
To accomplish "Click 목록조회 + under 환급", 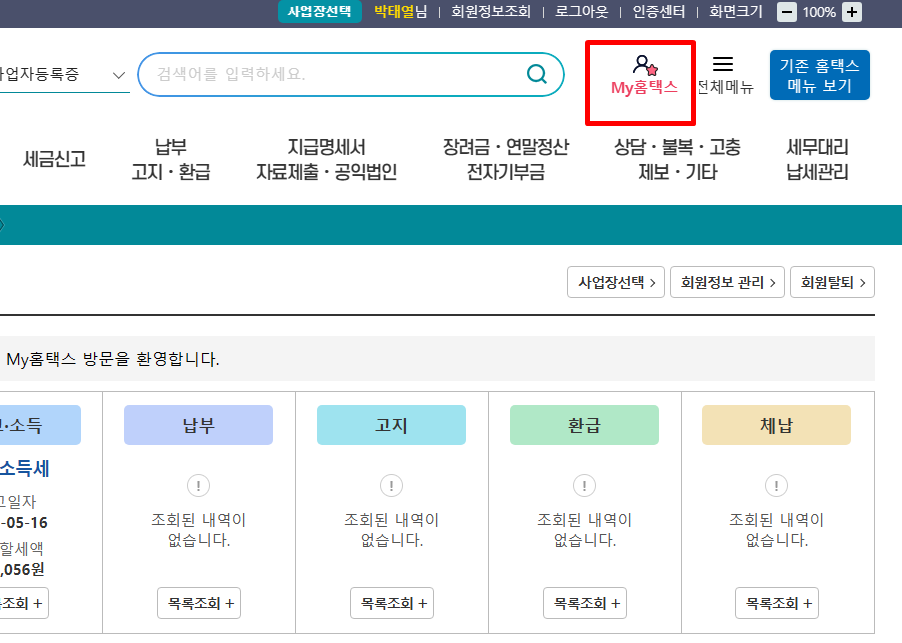I will [x=584, y=603].
